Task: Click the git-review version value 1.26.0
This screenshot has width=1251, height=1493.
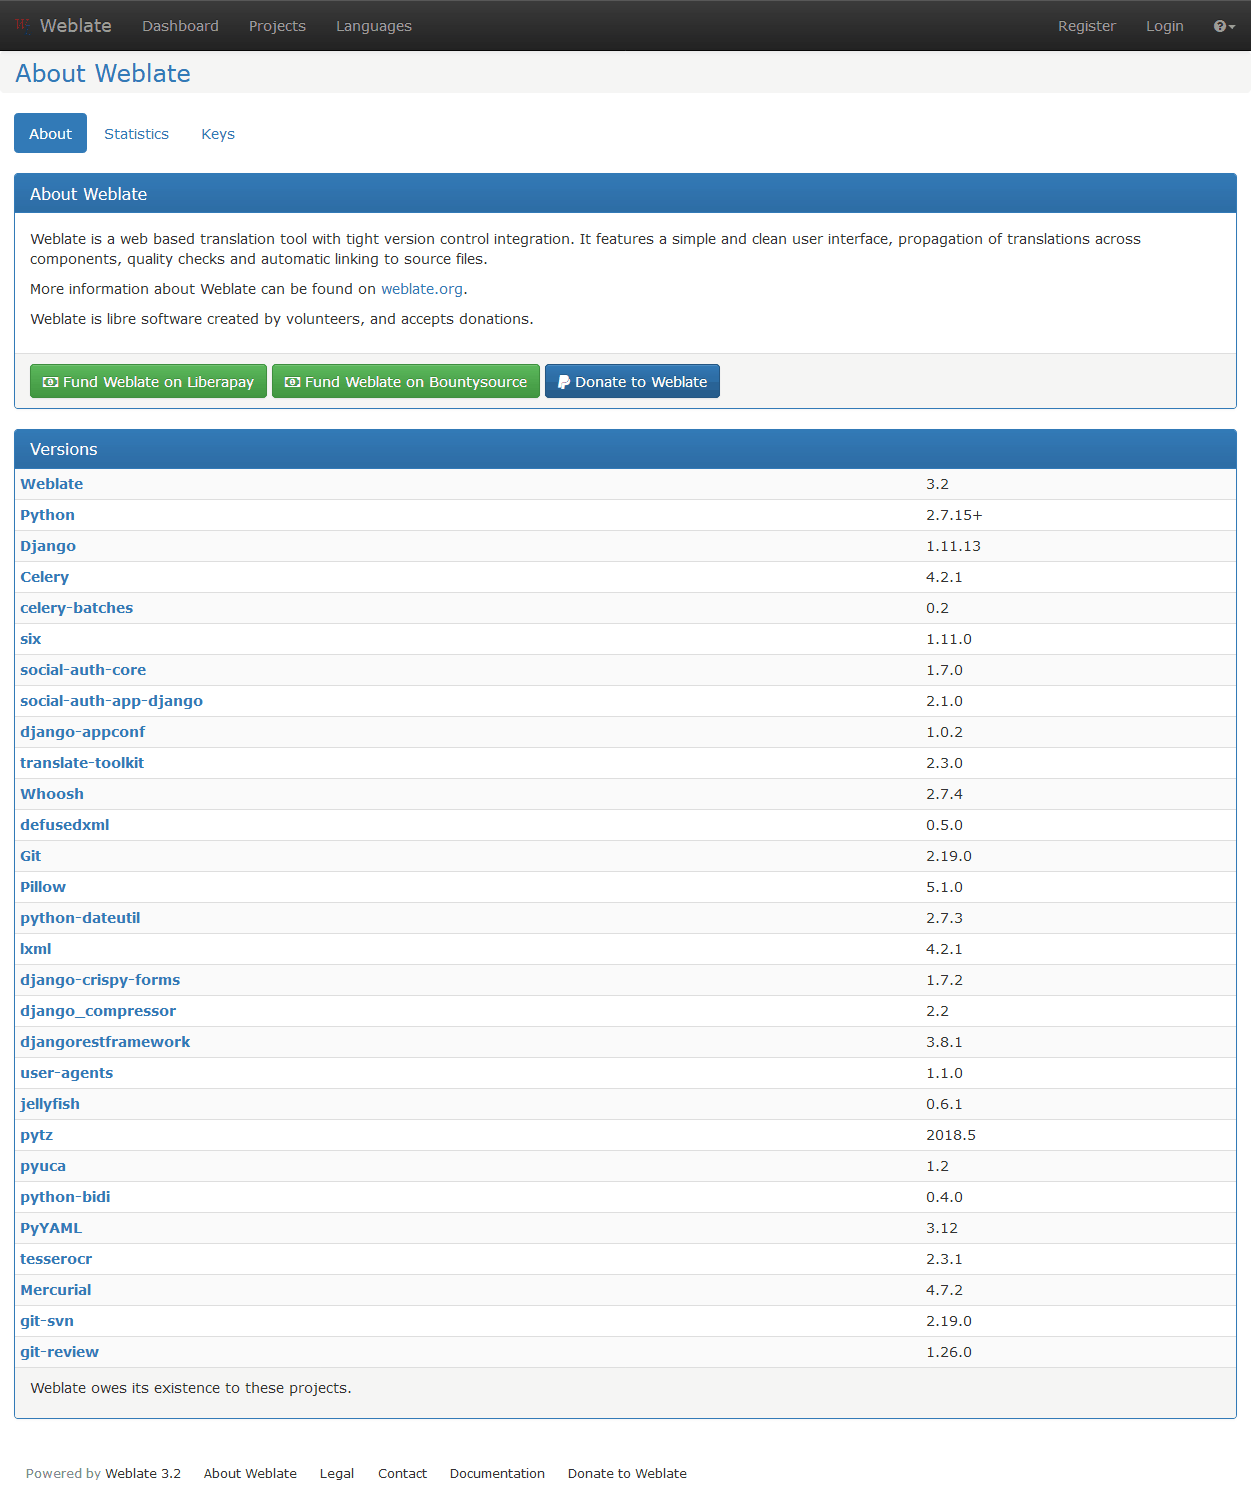Action: tap(949, 1352)
